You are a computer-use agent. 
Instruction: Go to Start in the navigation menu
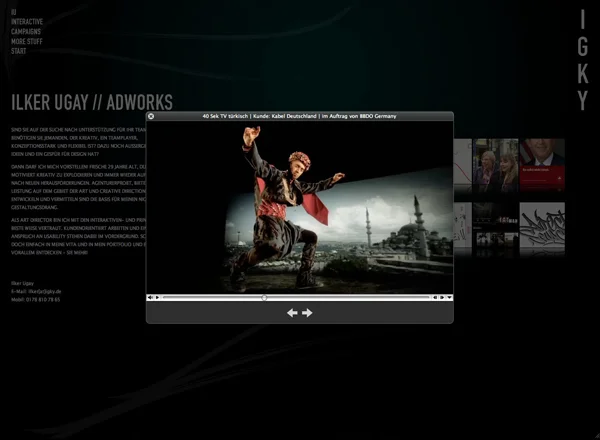point(19,50)
